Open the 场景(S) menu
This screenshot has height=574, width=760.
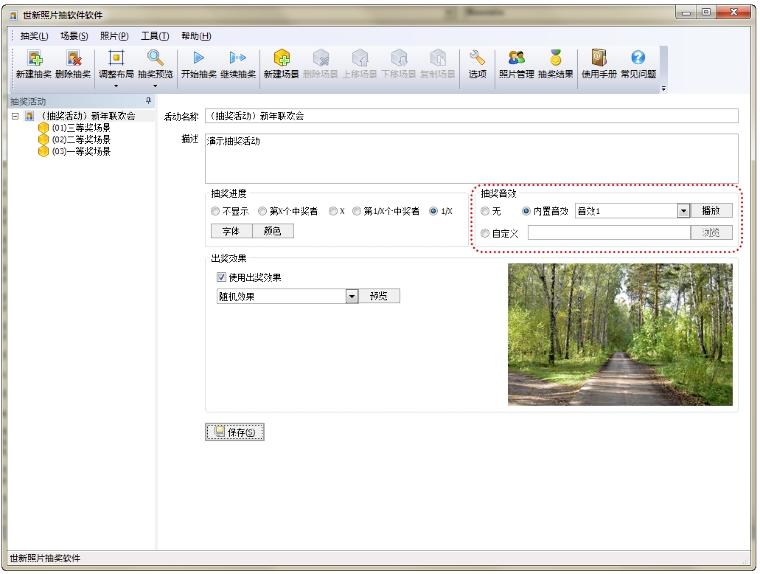(x=74, y=35)
